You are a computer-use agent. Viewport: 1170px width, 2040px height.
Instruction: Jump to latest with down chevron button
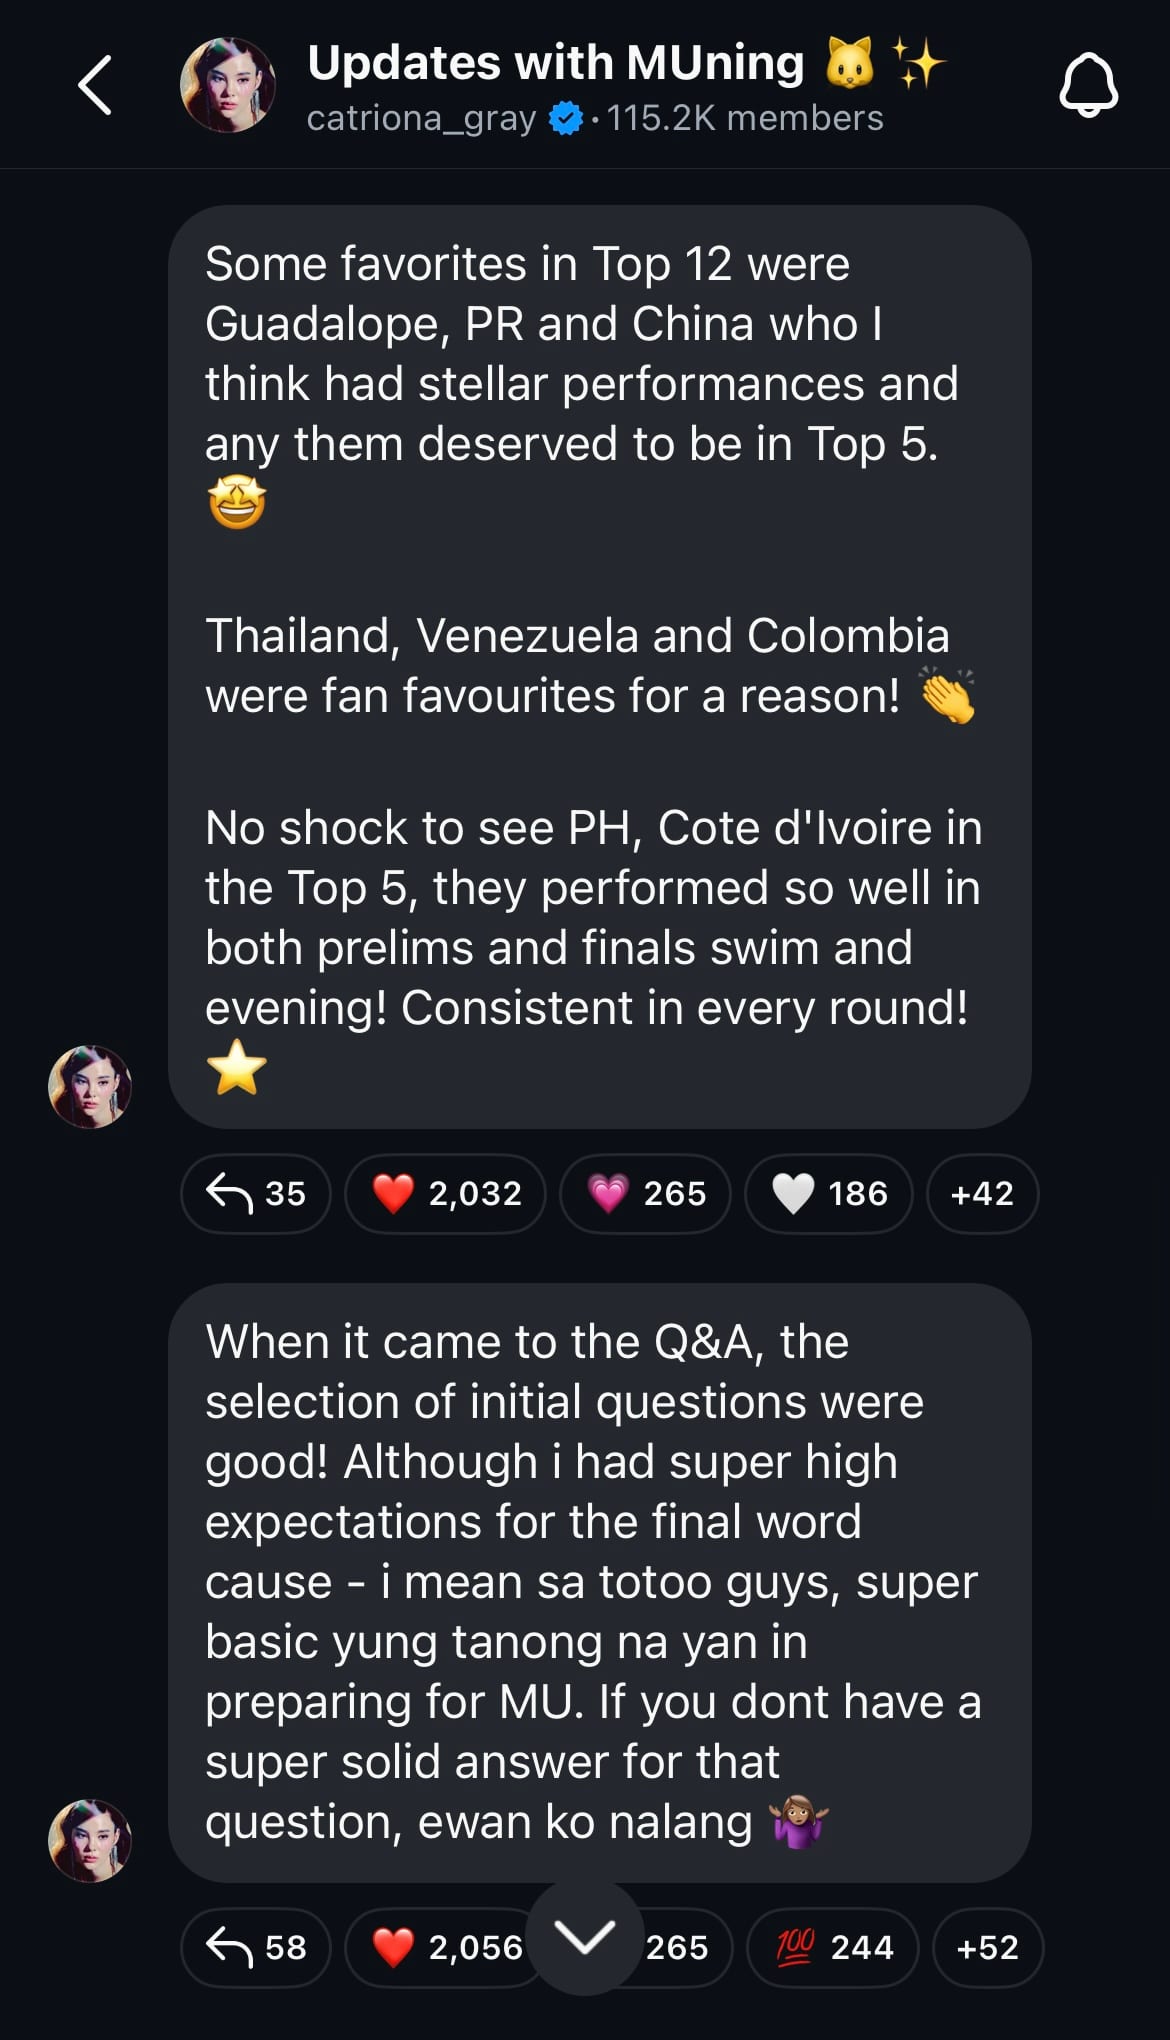coord(585,1938)
